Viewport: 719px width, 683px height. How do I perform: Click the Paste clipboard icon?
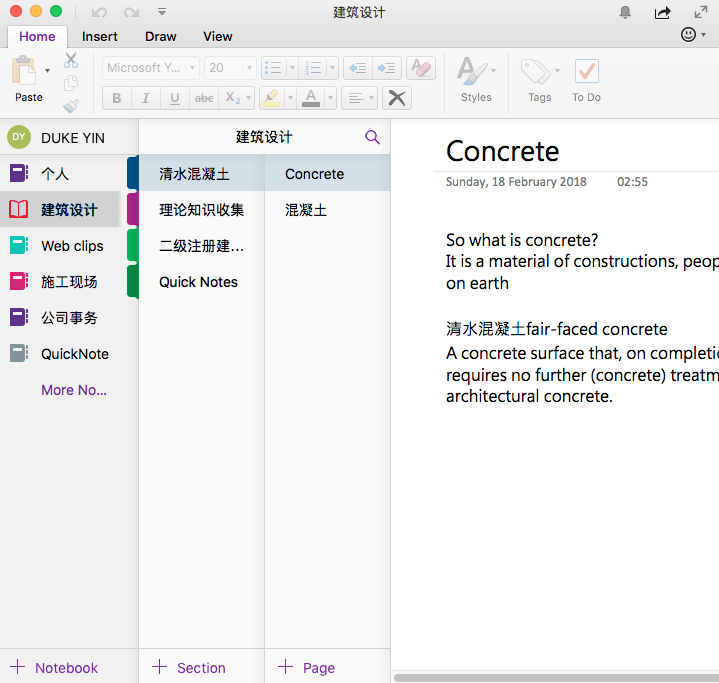[24, 70]
